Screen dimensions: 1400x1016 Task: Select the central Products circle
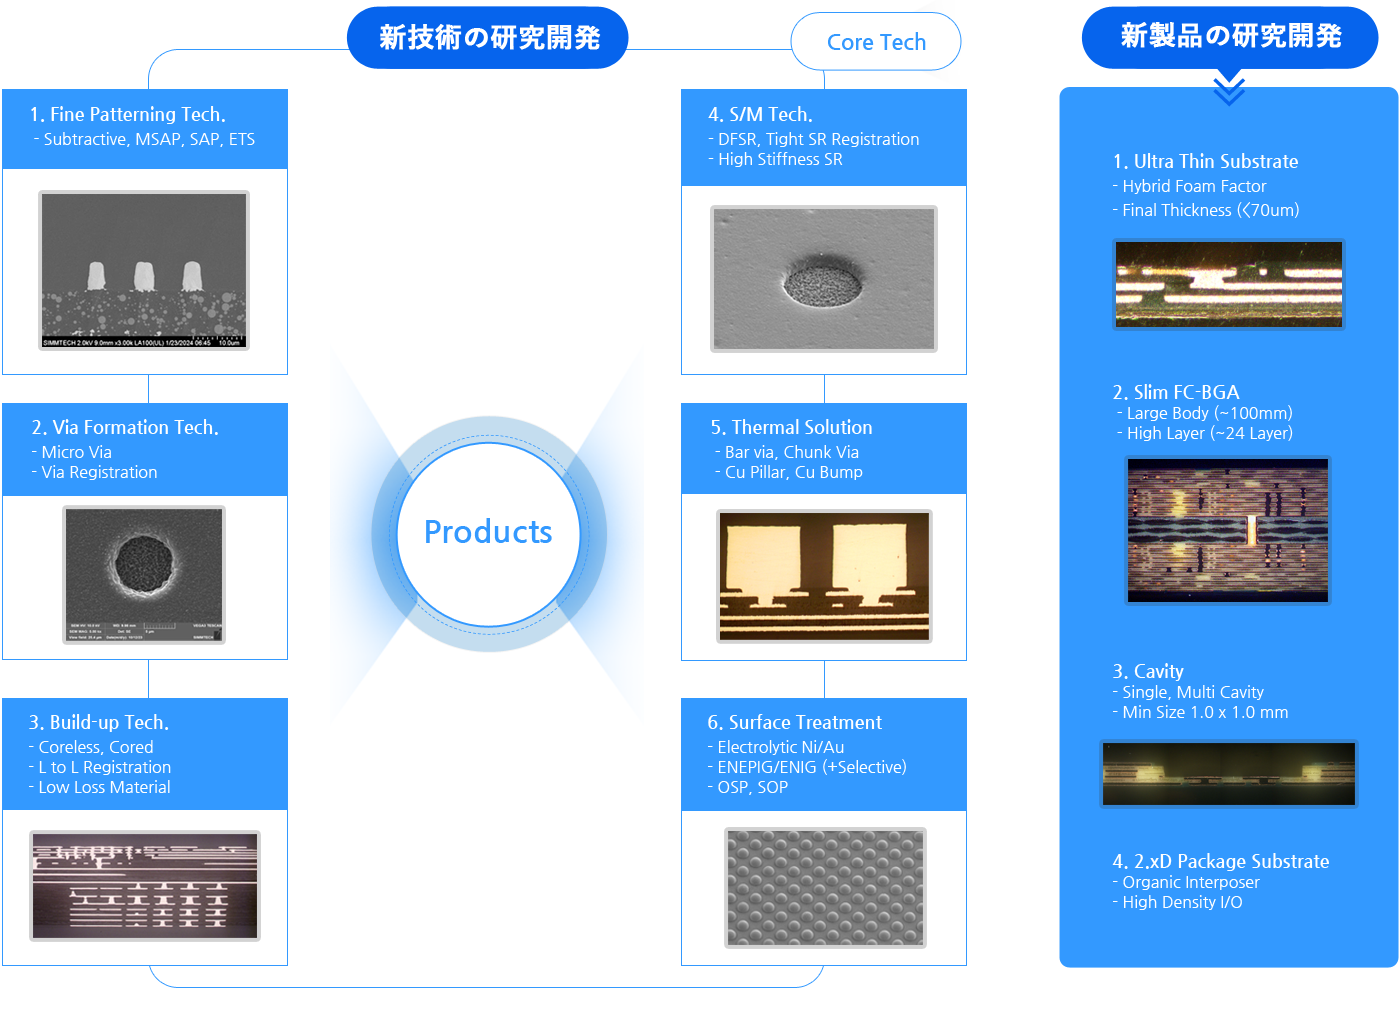(487, 533)
